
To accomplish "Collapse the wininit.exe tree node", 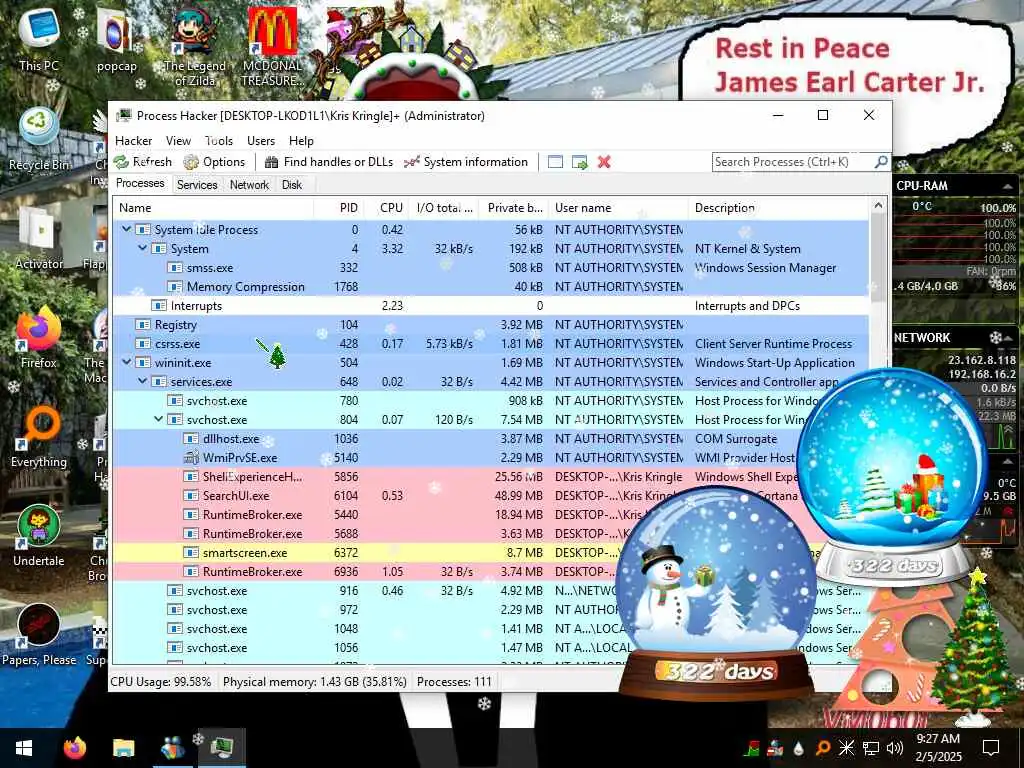I will (x=127, y=362).
